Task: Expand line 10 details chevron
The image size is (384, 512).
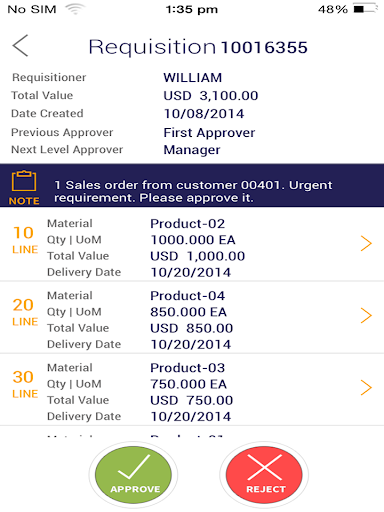Action: (366, 243)
